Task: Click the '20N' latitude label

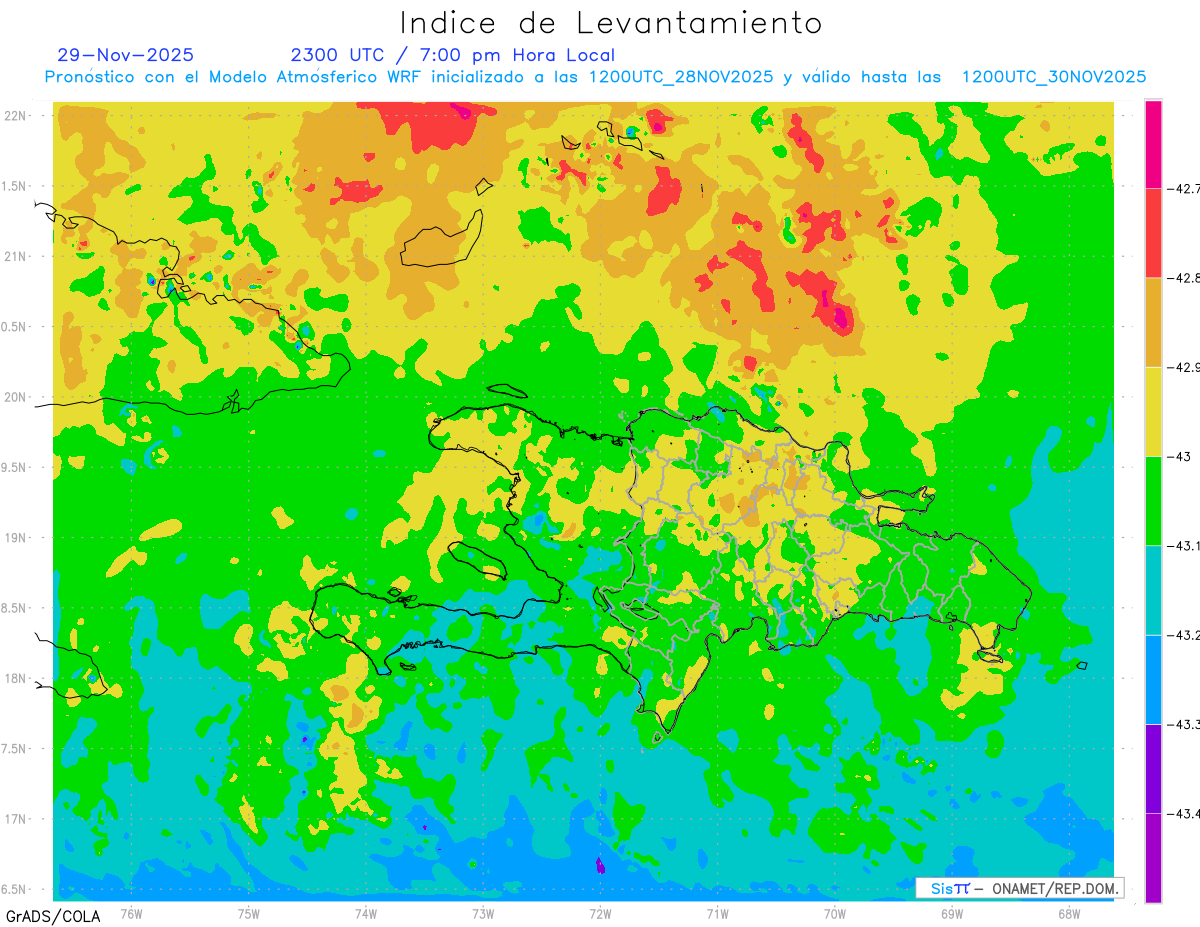Action: tap(16, 397)
